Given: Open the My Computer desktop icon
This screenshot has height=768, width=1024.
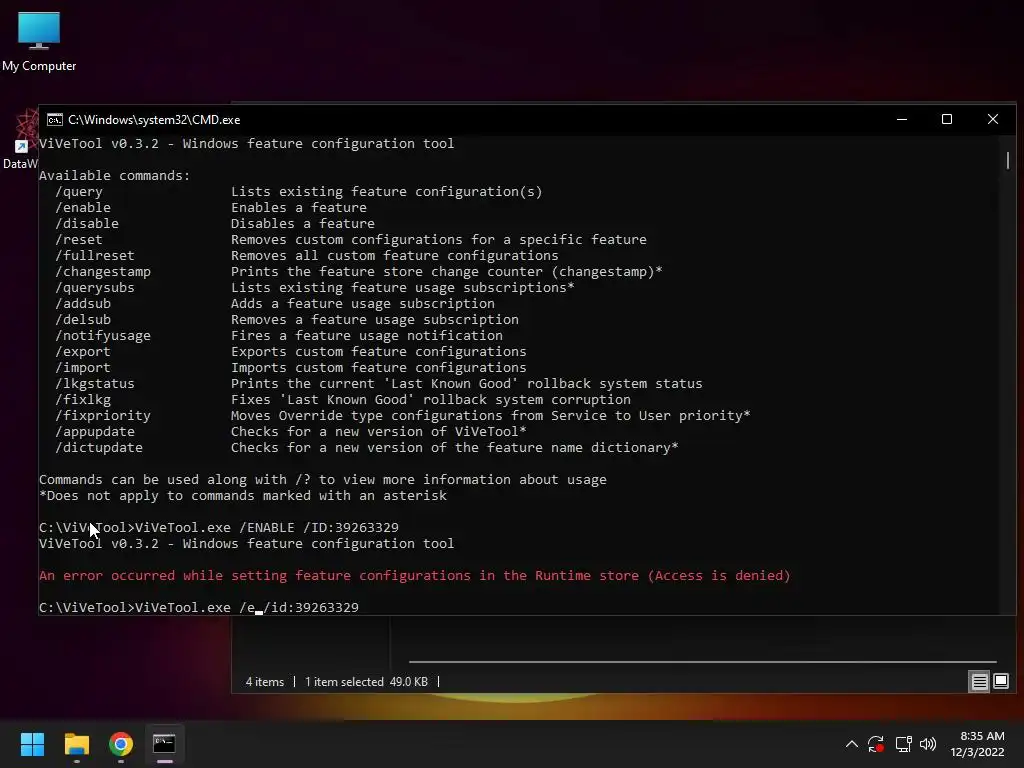Looking at the screenshot, I should coord(39,40).
